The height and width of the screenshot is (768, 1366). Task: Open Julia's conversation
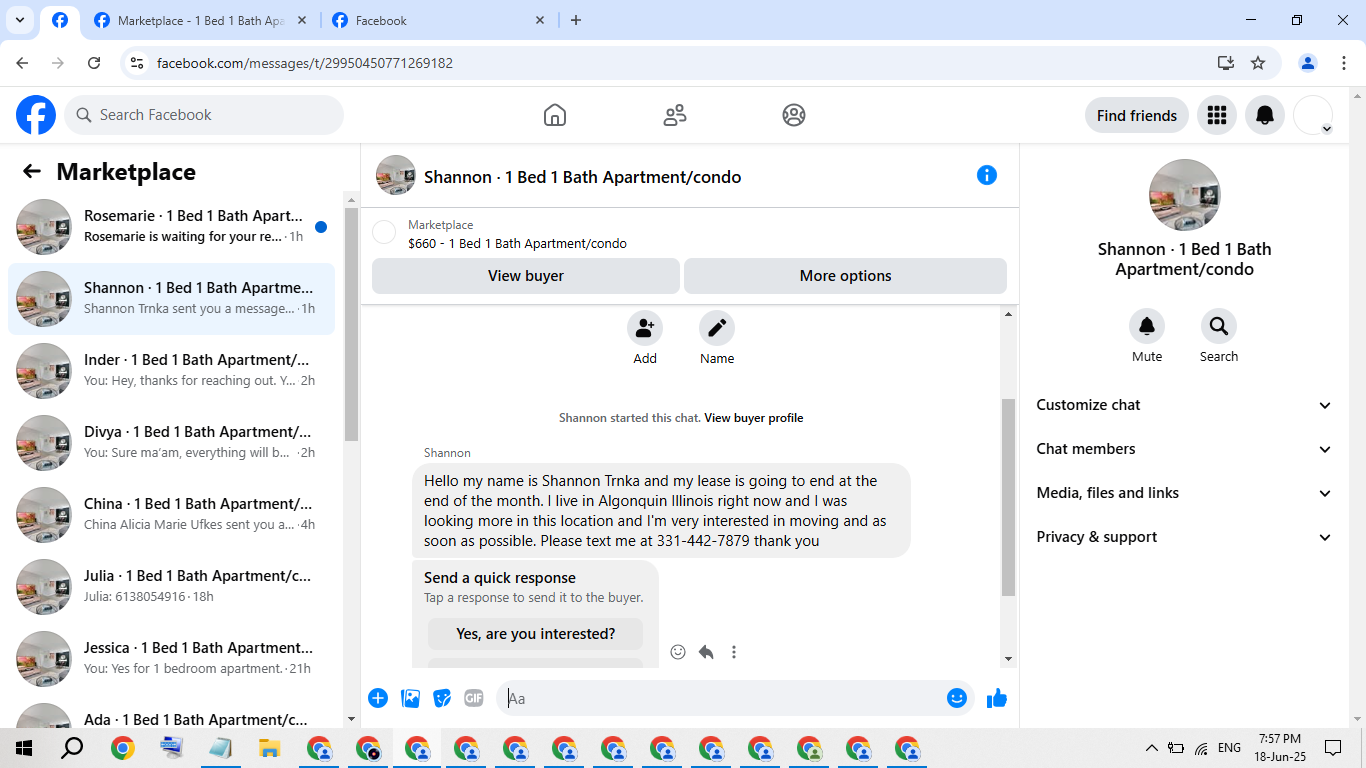(x=171, y=587)
